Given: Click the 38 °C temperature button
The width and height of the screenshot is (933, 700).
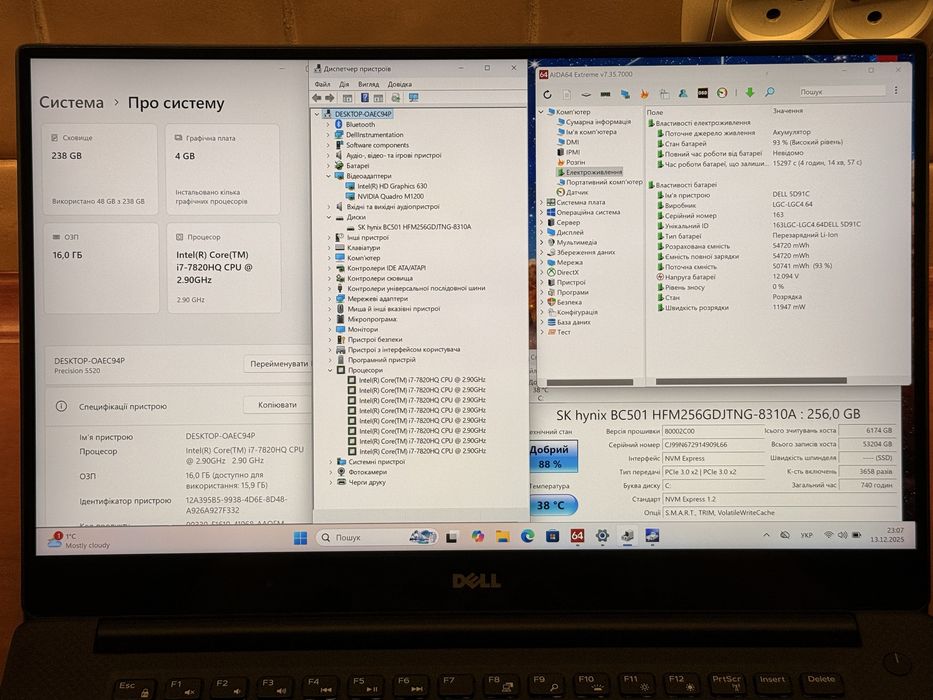Looking at the screenshot, I should point(553,505).
